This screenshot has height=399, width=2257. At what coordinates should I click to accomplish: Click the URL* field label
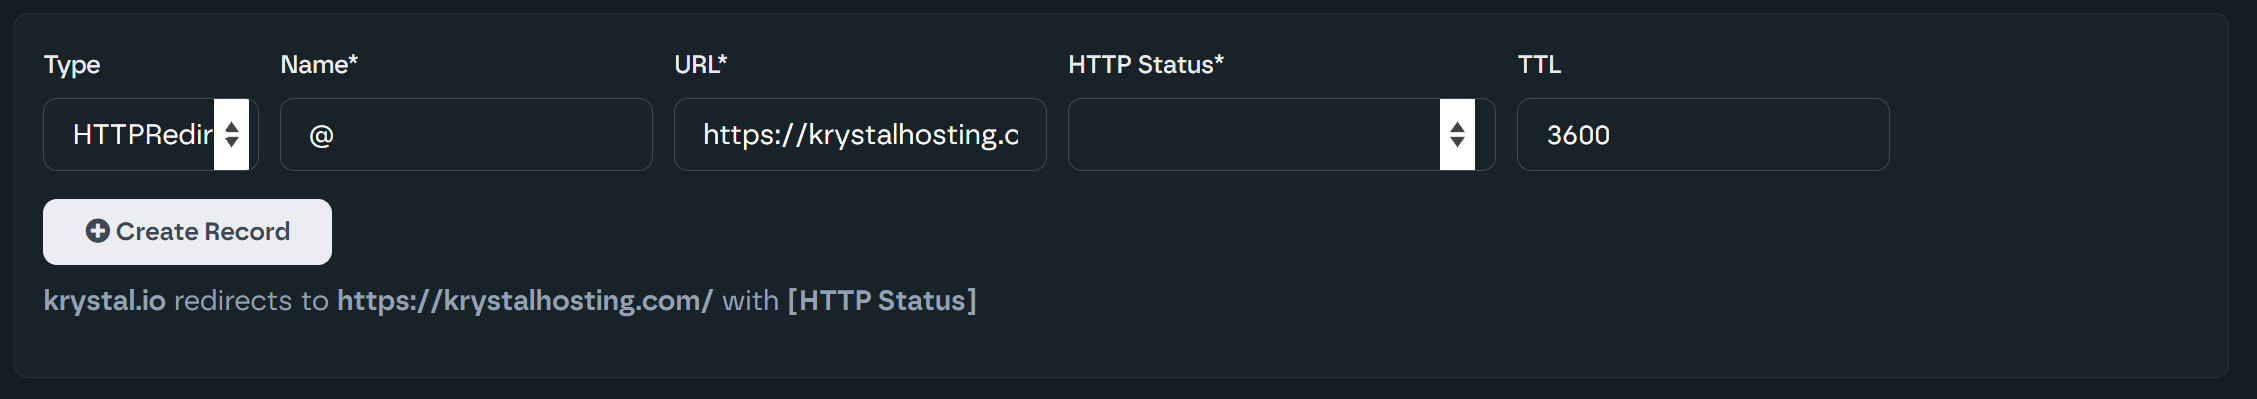coord(701,65)
